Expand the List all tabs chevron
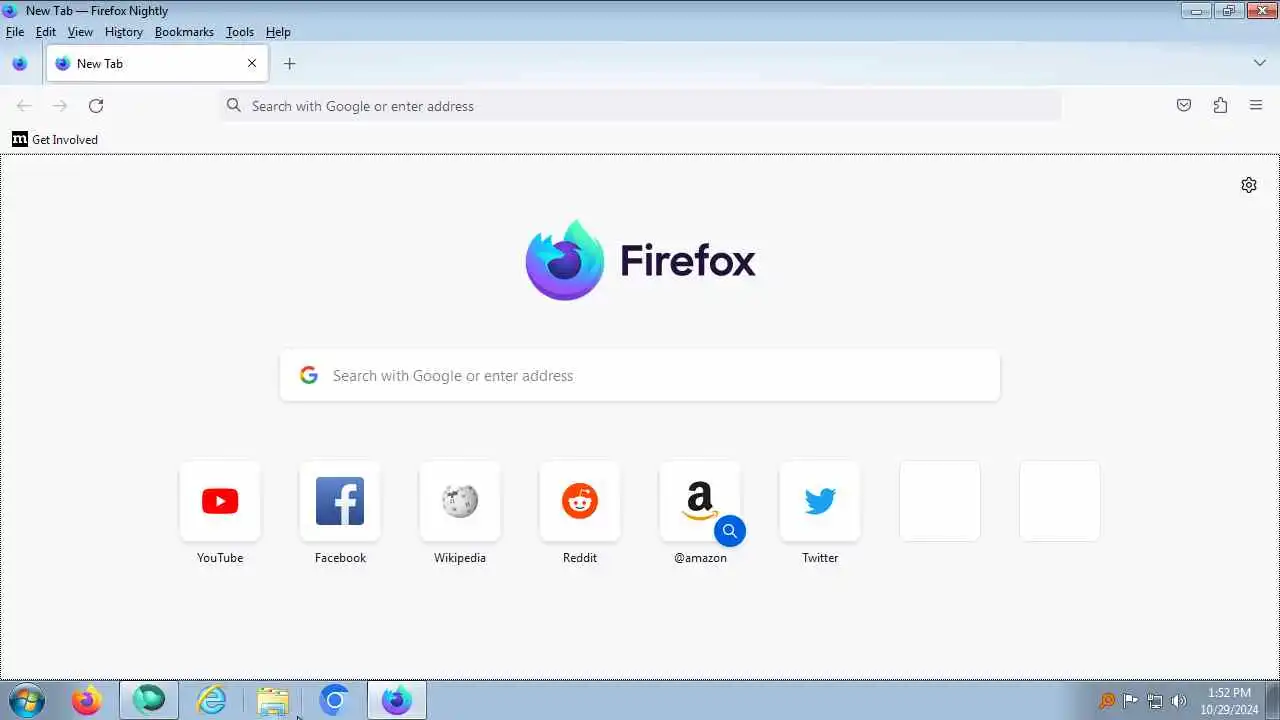This screenshot has width=1280, height=720. click(1260, 63)
